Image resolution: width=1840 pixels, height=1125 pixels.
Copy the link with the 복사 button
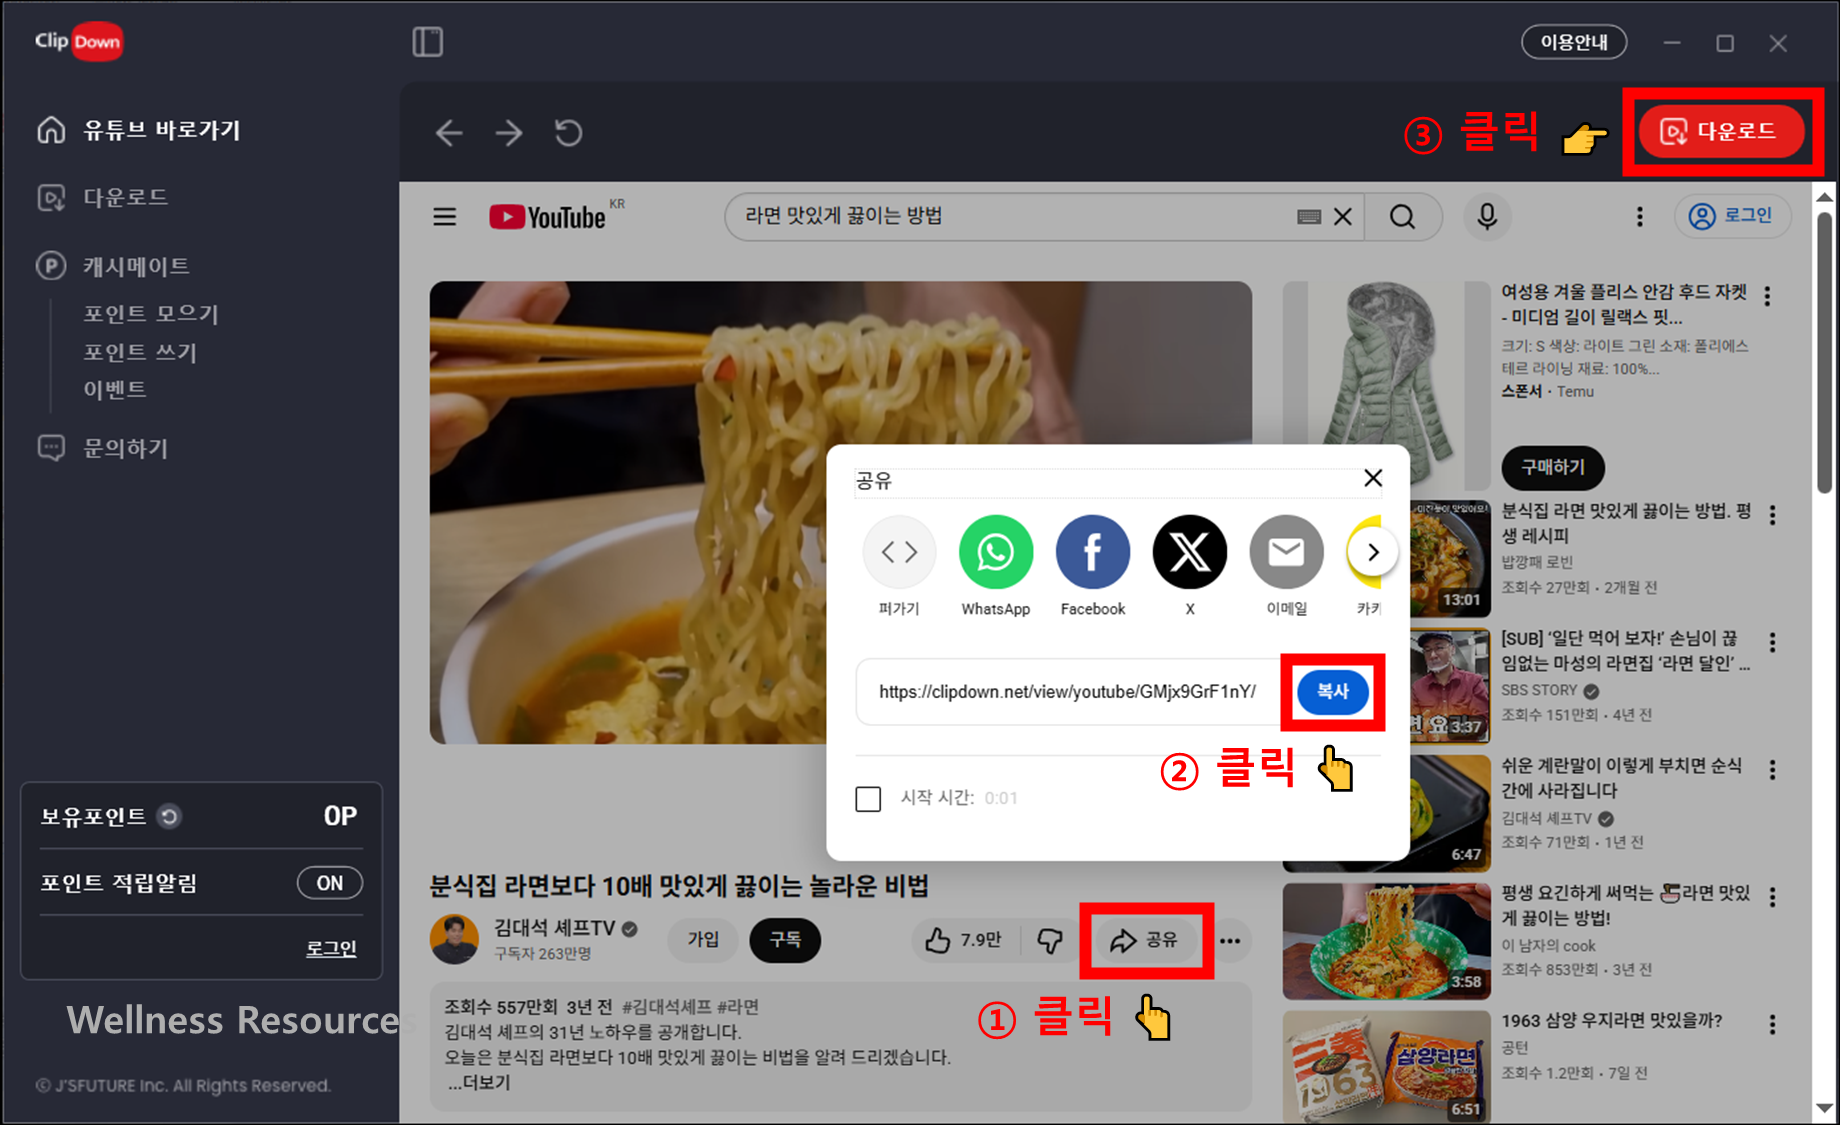click(1333, 692)
